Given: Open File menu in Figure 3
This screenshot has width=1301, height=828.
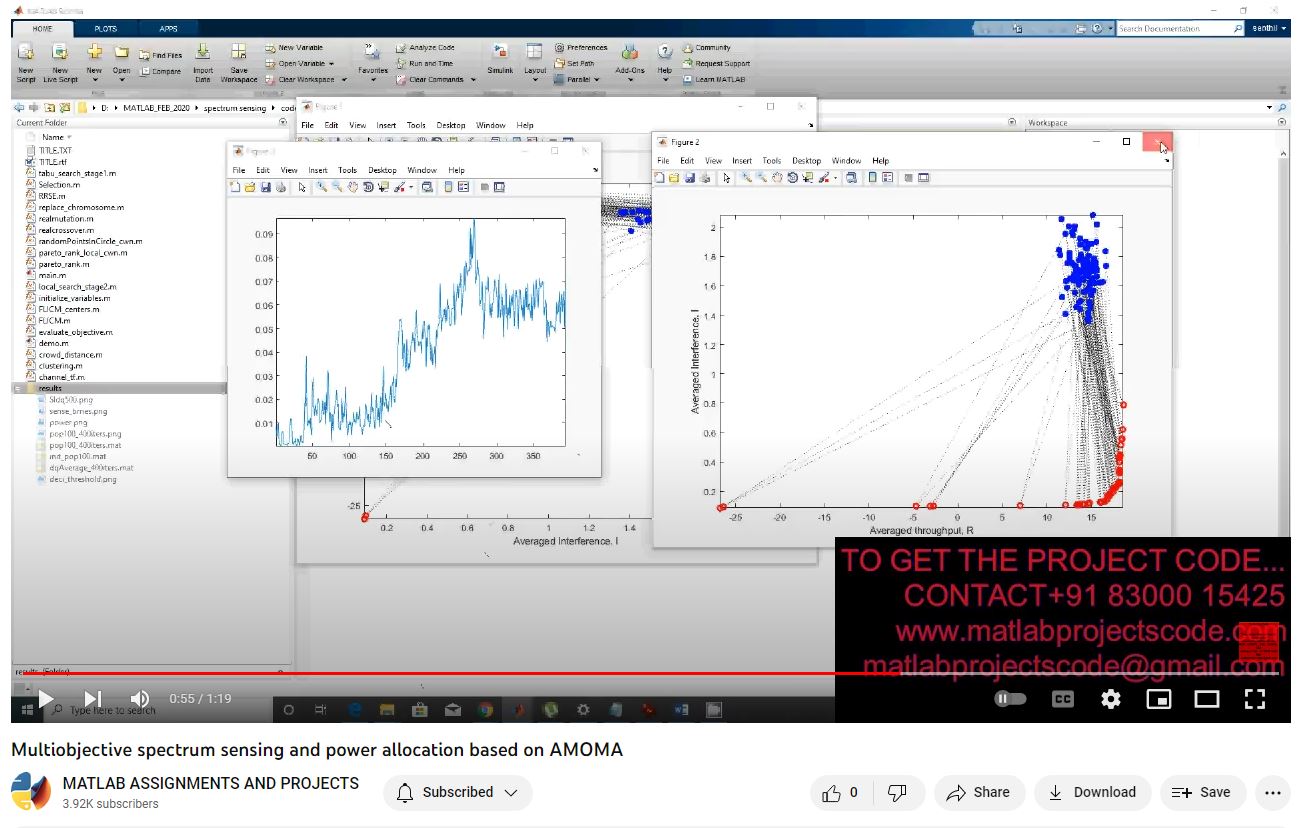Looking at the screenshot, I should pyautogui.click(x=239, y=171).
